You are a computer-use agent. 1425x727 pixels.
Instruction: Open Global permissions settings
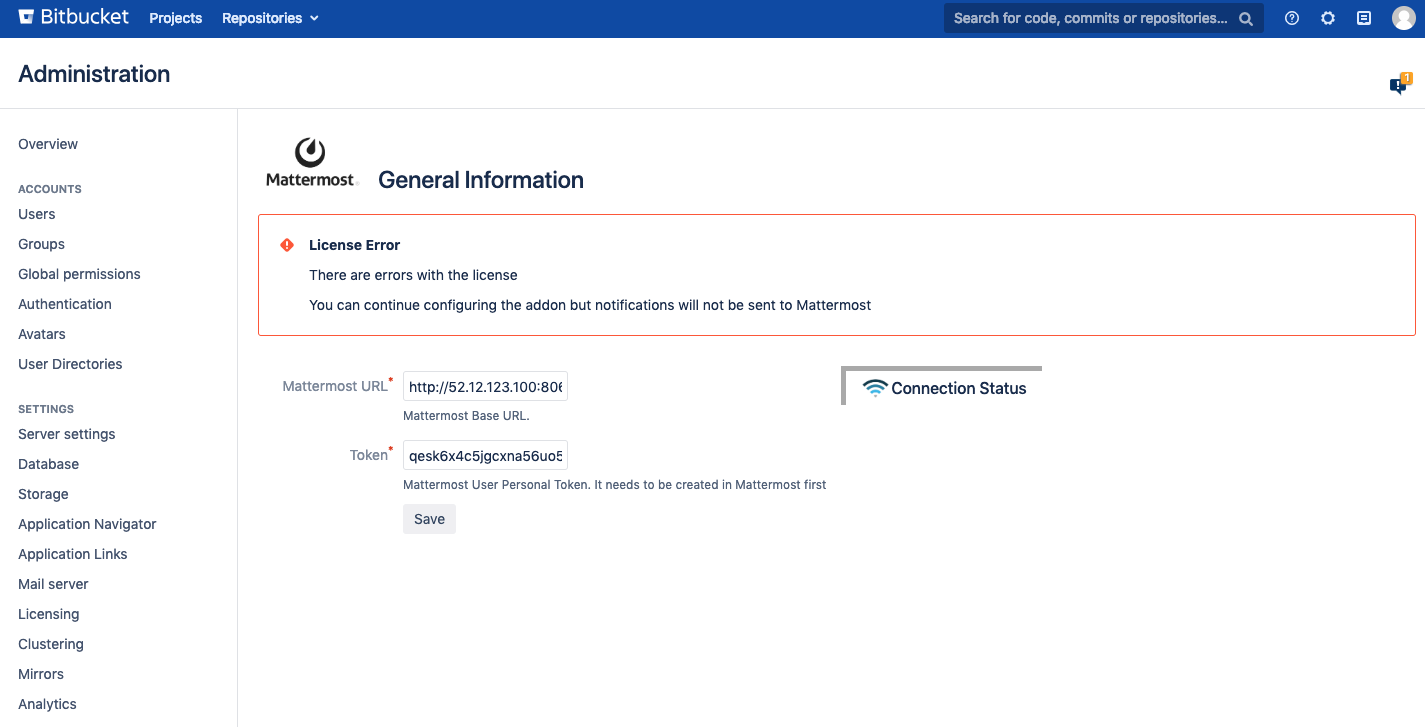click(x=79, y=274)
